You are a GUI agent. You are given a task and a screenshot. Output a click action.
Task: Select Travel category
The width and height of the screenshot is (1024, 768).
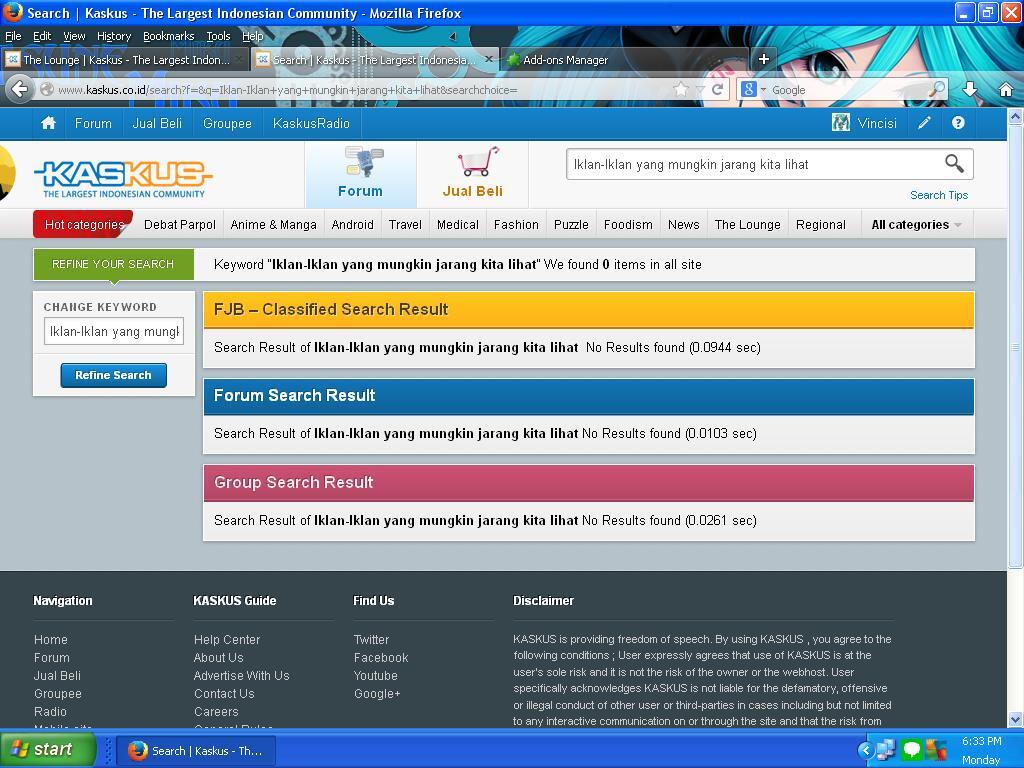[x=406, y=225]
